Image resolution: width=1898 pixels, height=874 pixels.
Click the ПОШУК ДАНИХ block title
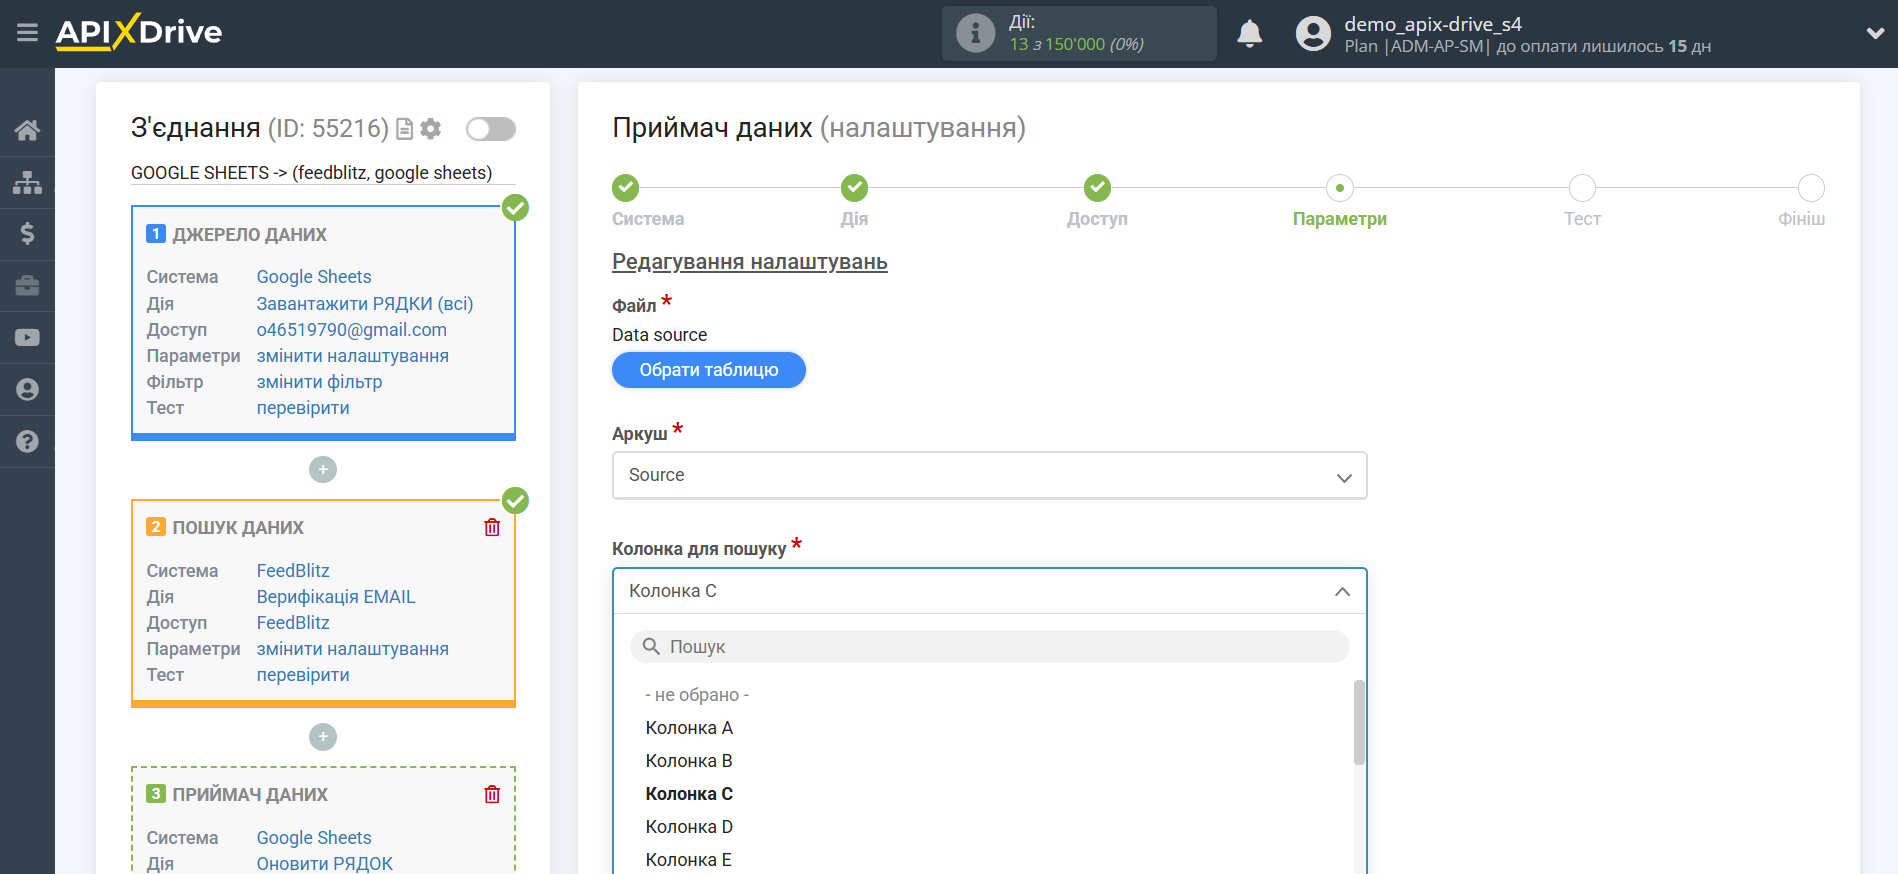pos(238,528)
